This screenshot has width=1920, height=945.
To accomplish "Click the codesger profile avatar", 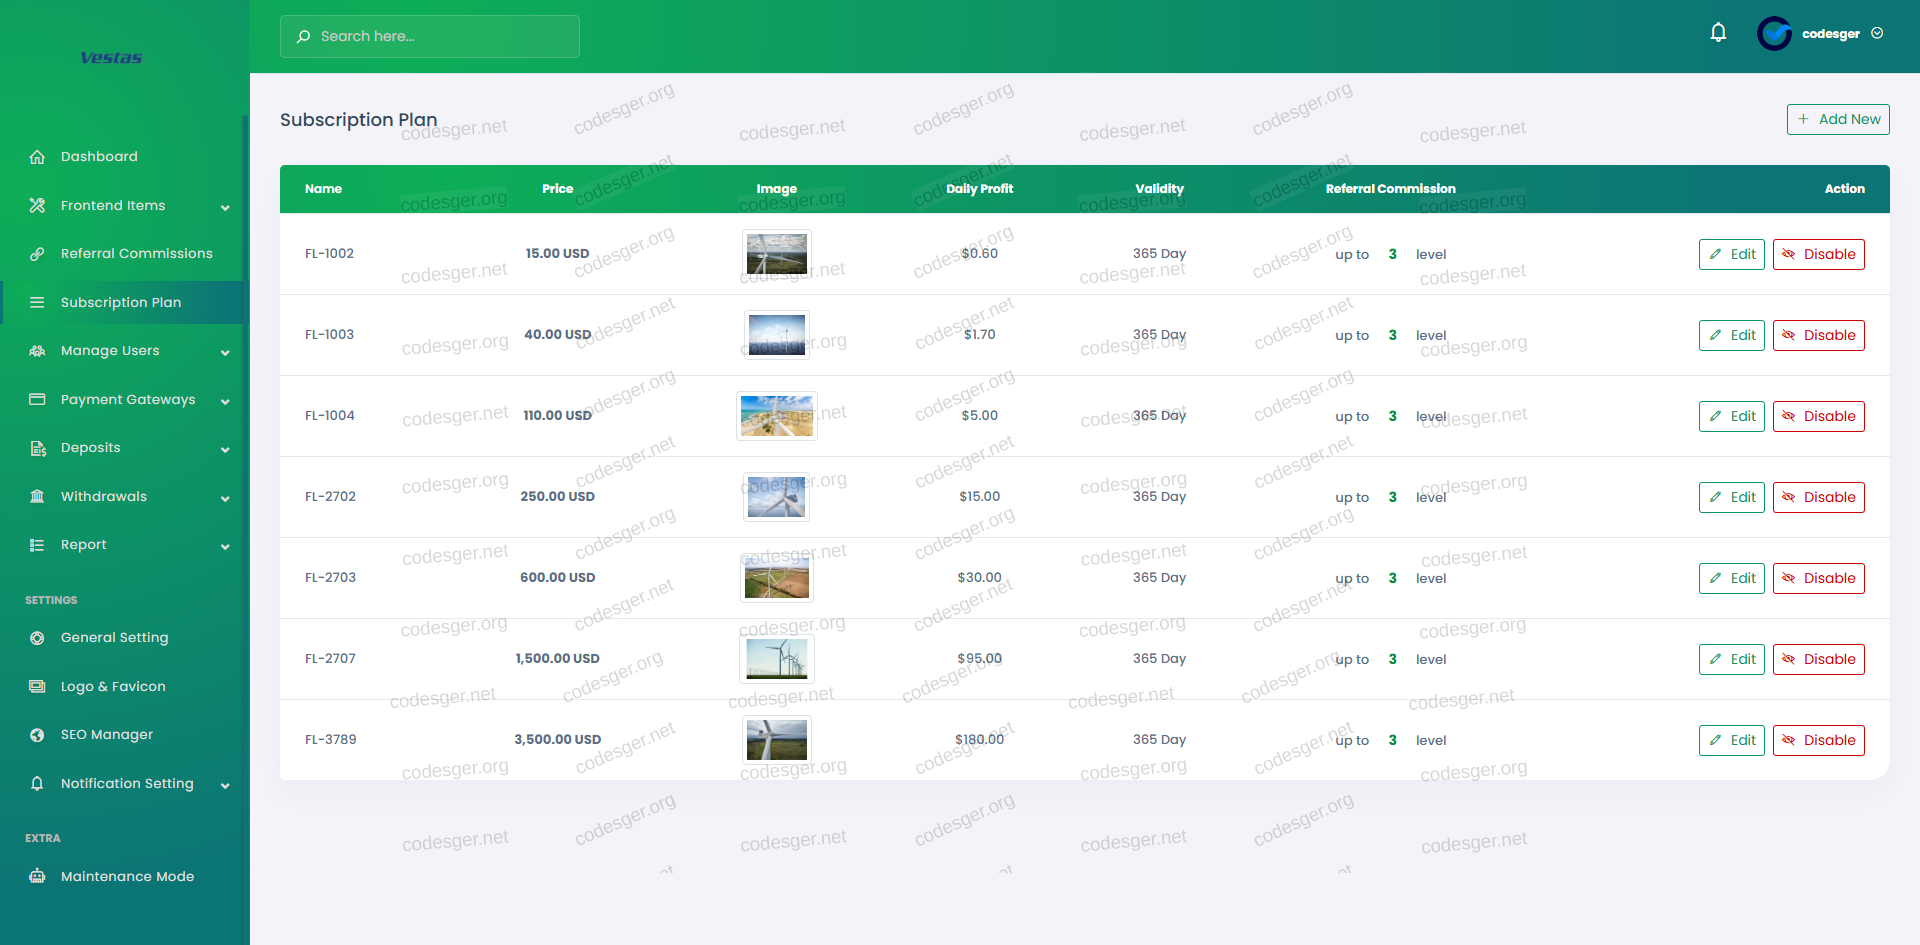I will pos(1774,34).
